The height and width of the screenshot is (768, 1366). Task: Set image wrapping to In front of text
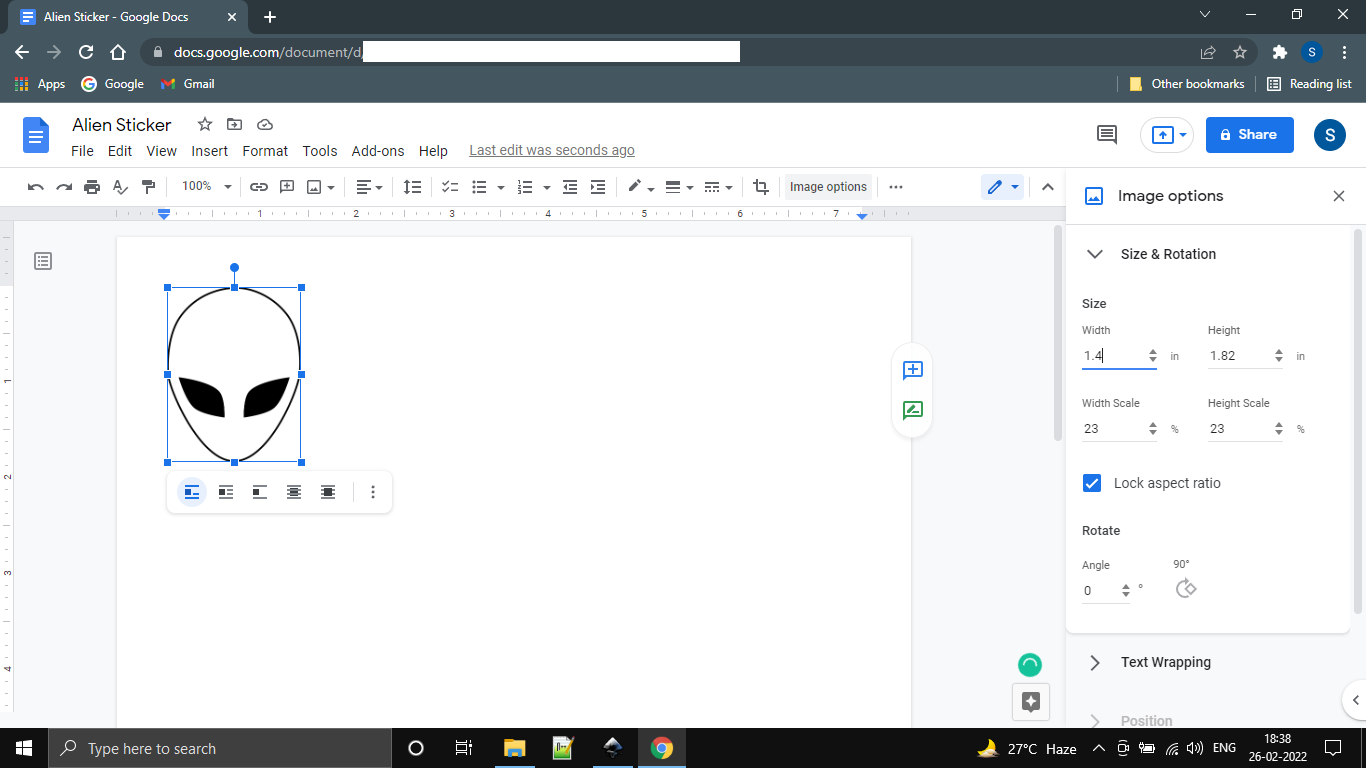pos(327,491)
